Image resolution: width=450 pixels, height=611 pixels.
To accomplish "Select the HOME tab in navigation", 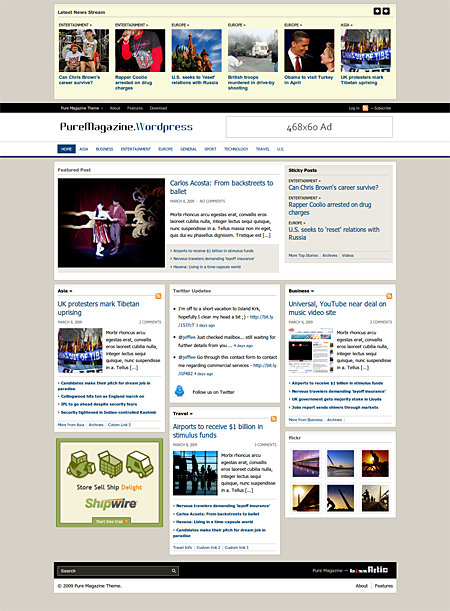I will pos(67,149).
